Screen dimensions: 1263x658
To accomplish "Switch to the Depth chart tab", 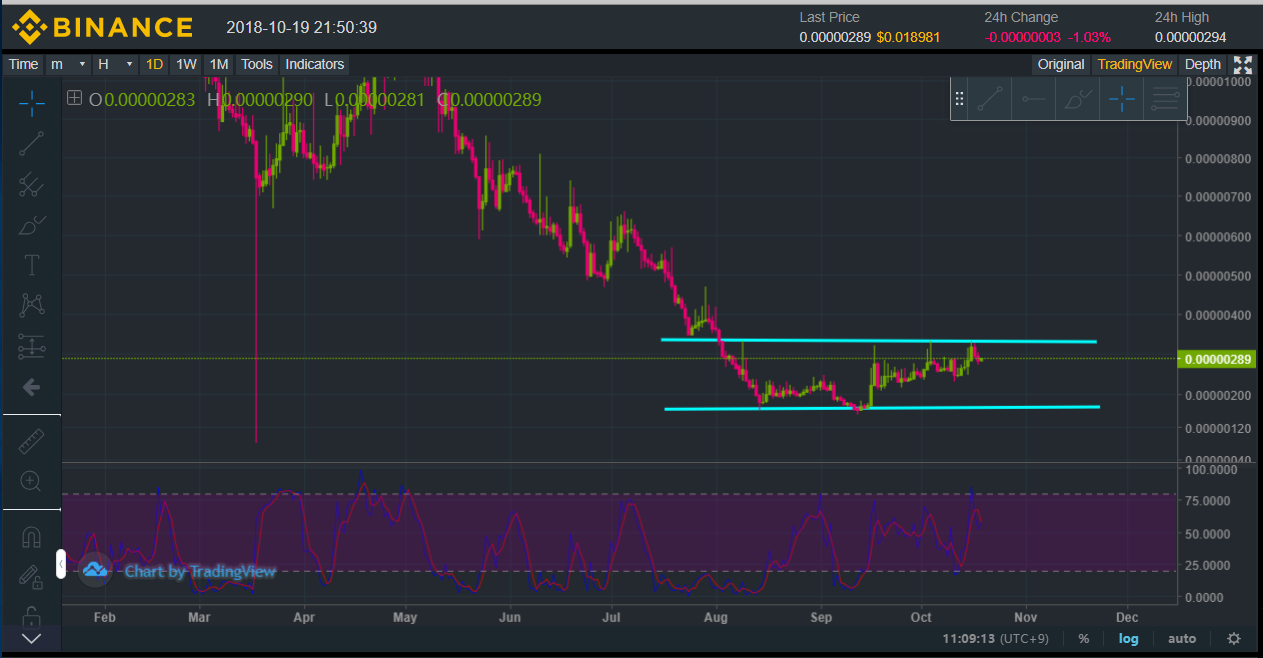I will tap(1202, 64).
